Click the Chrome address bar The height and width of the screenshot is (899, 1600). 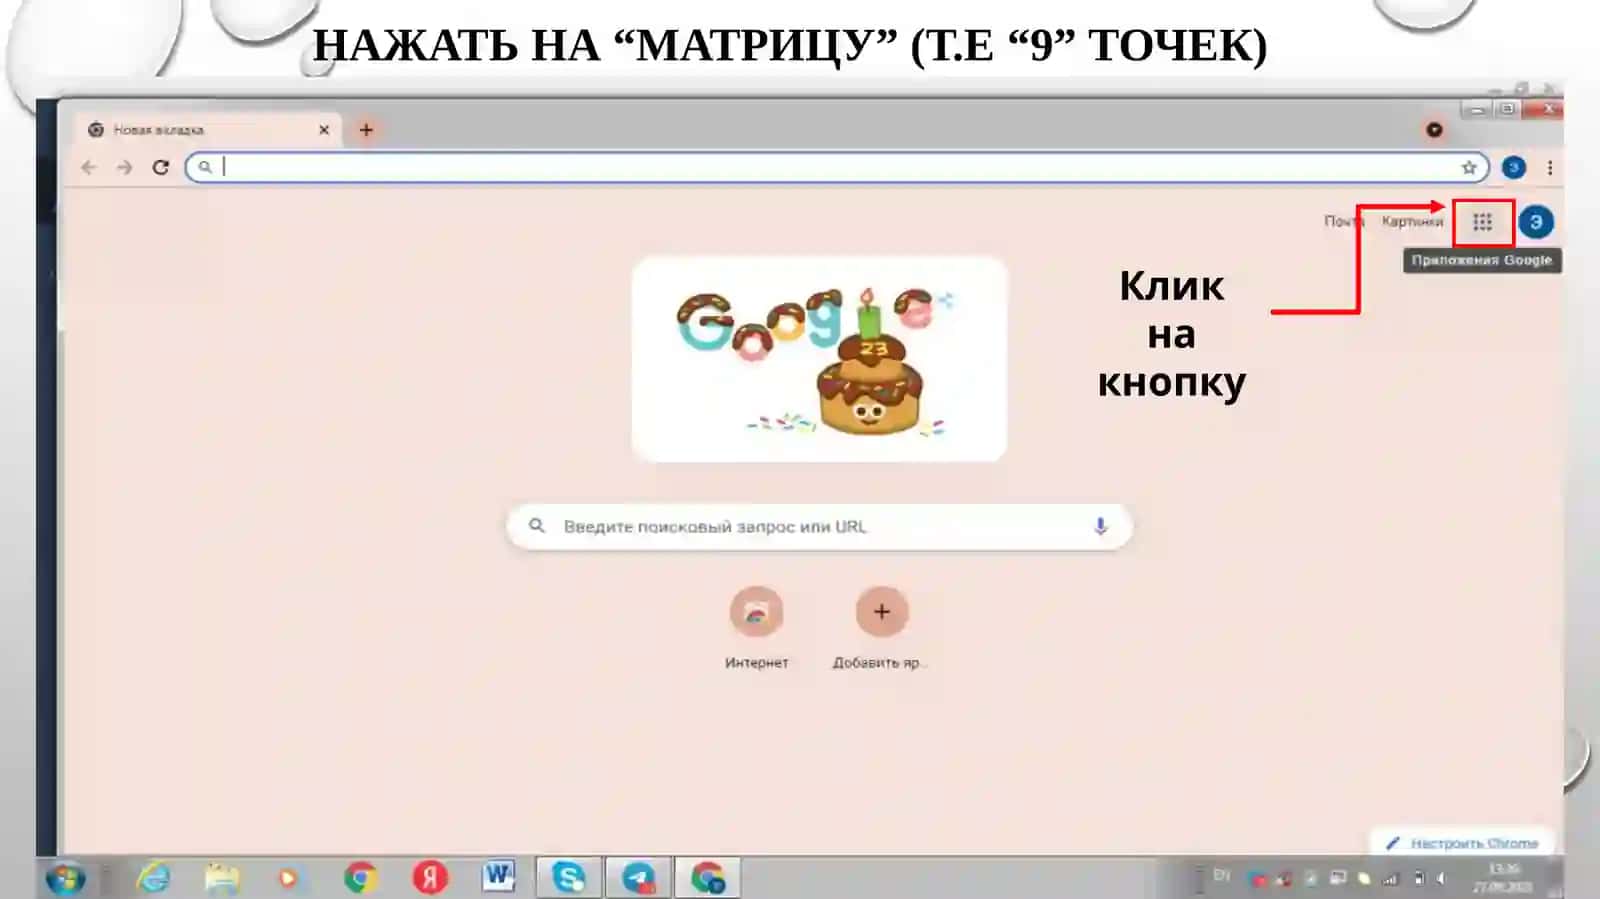click(836, 167)
